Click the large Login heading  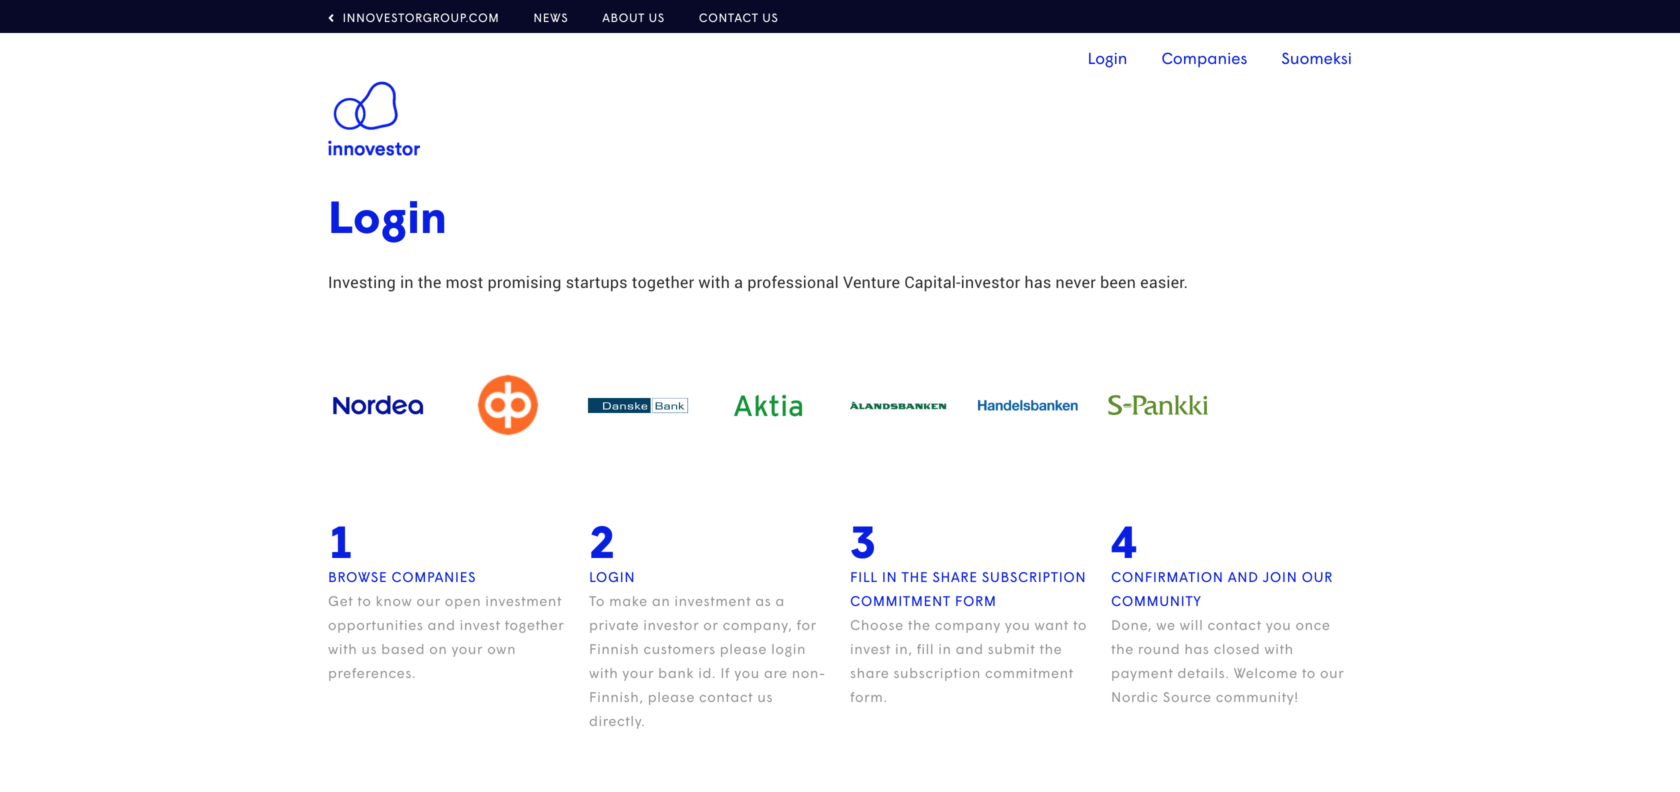pos(387,219)
